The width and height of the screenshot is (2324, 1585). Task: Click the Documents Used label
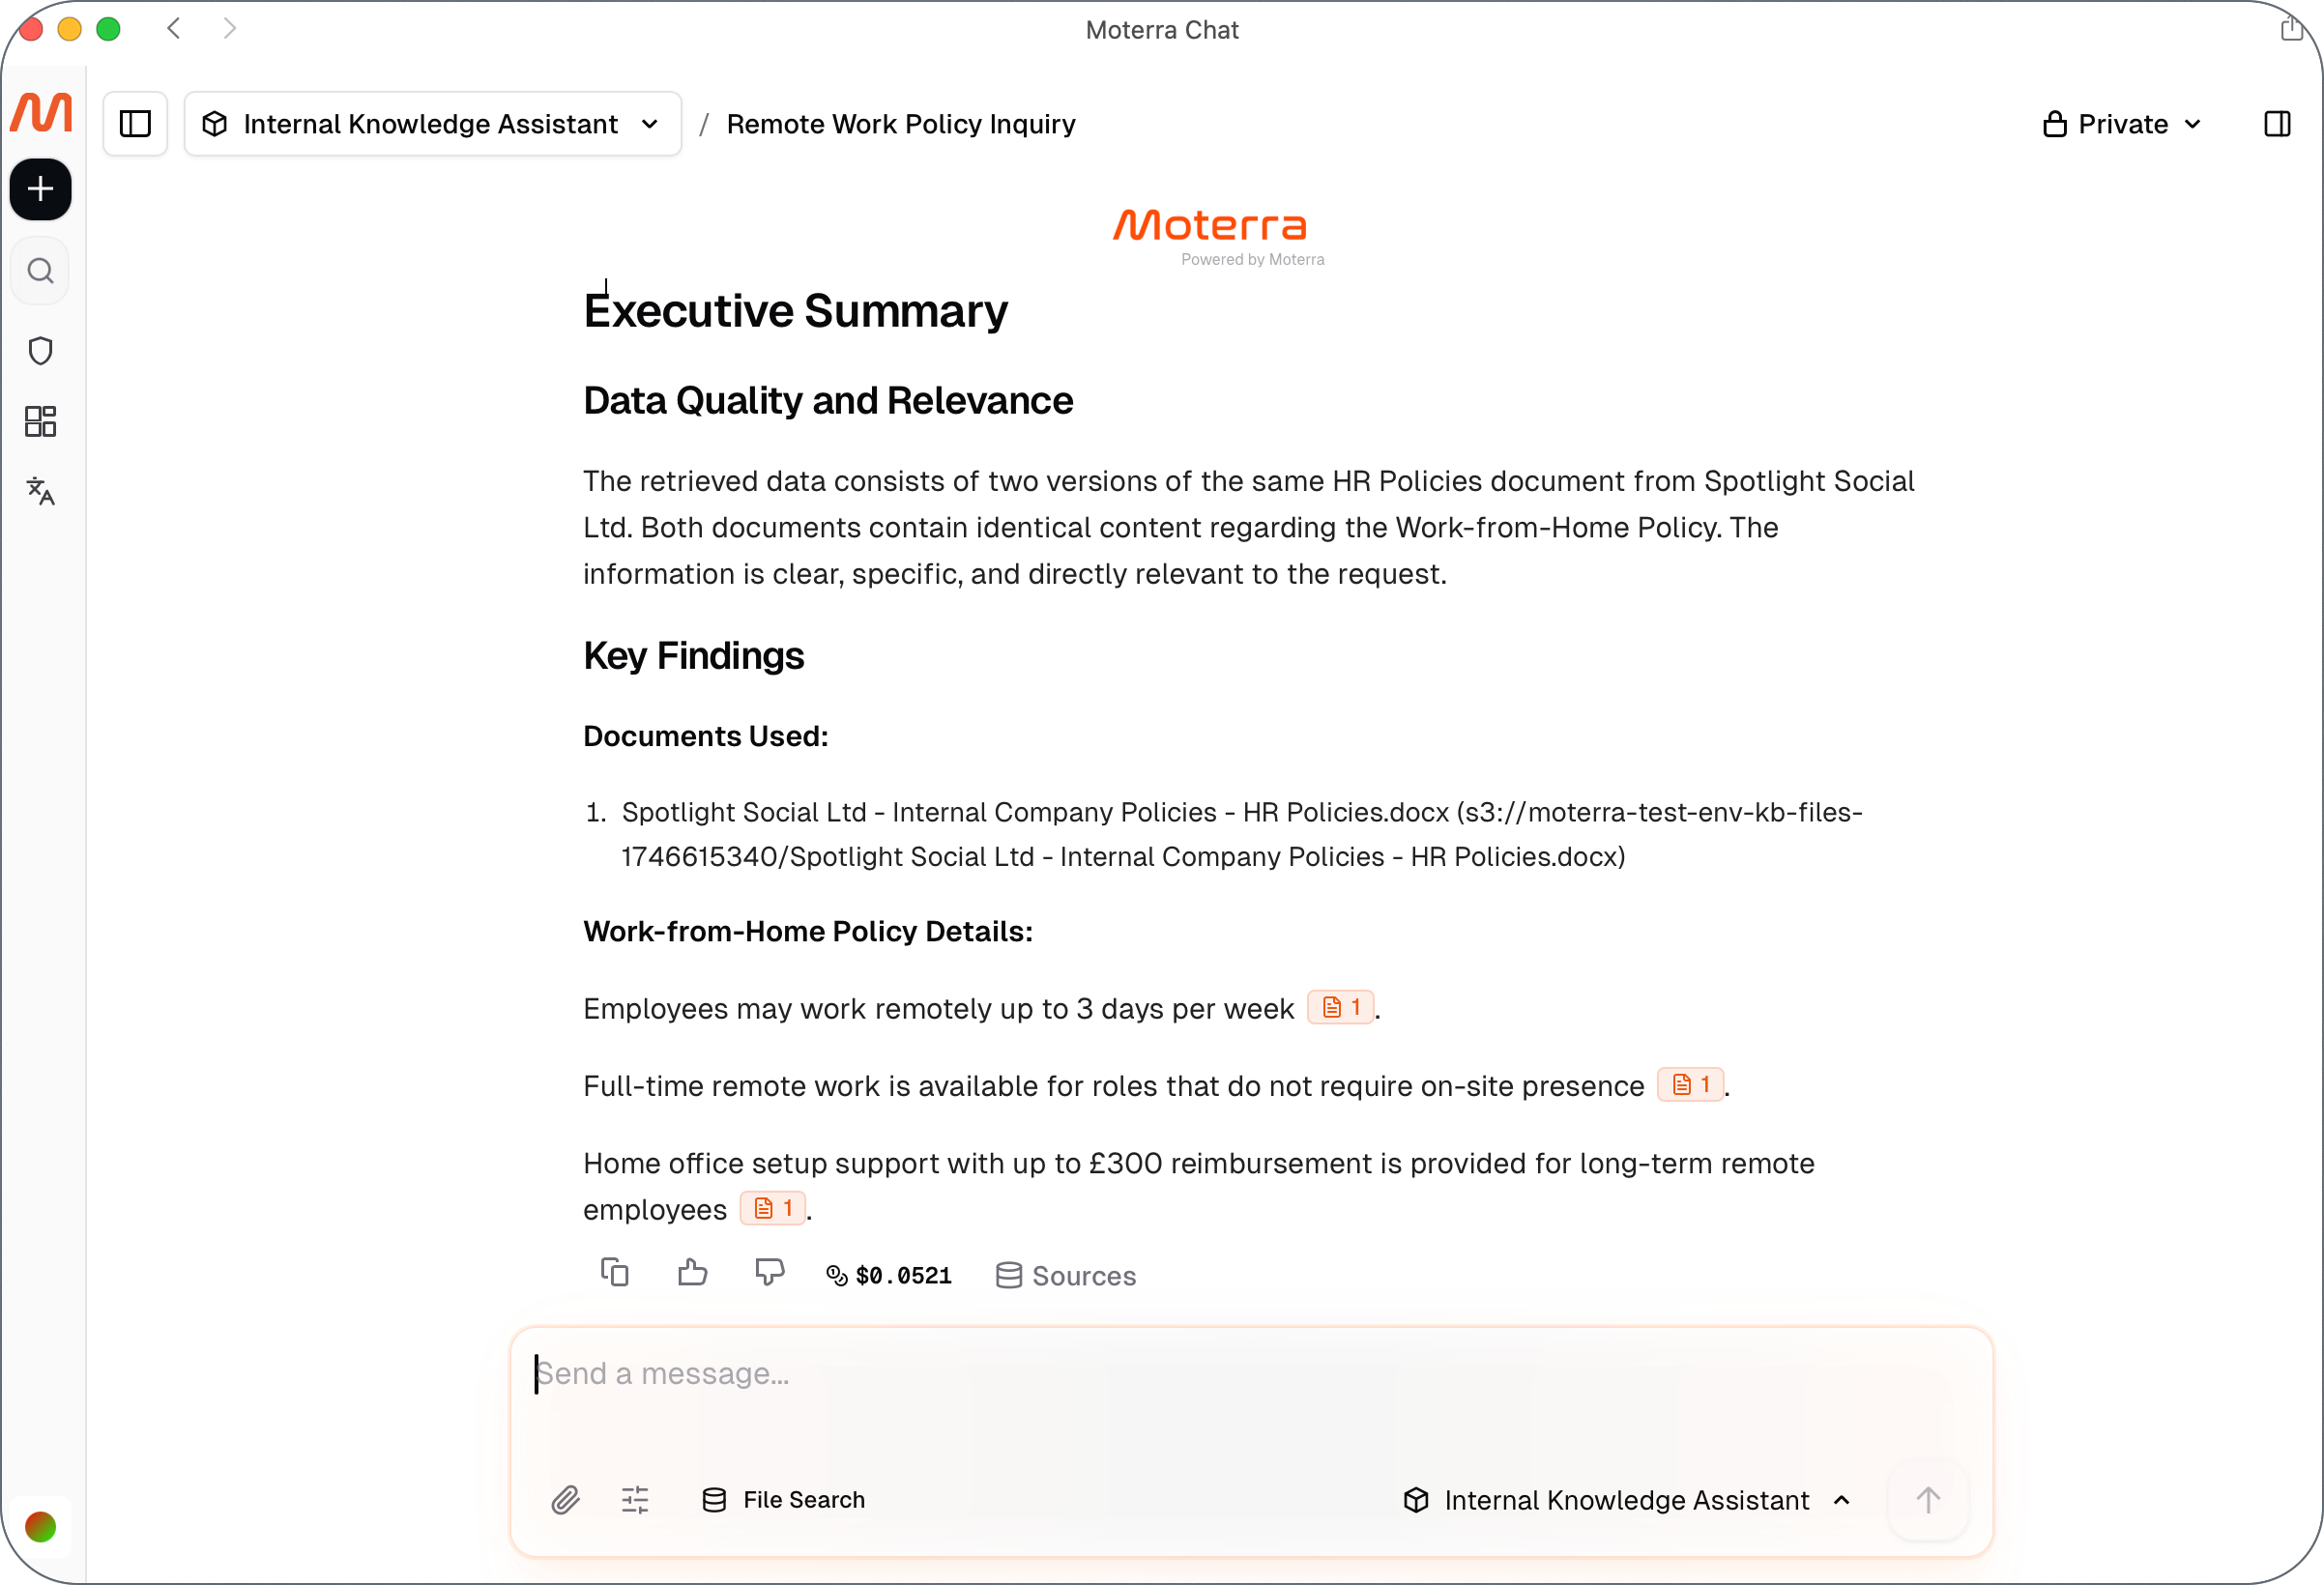coord(706,736)
